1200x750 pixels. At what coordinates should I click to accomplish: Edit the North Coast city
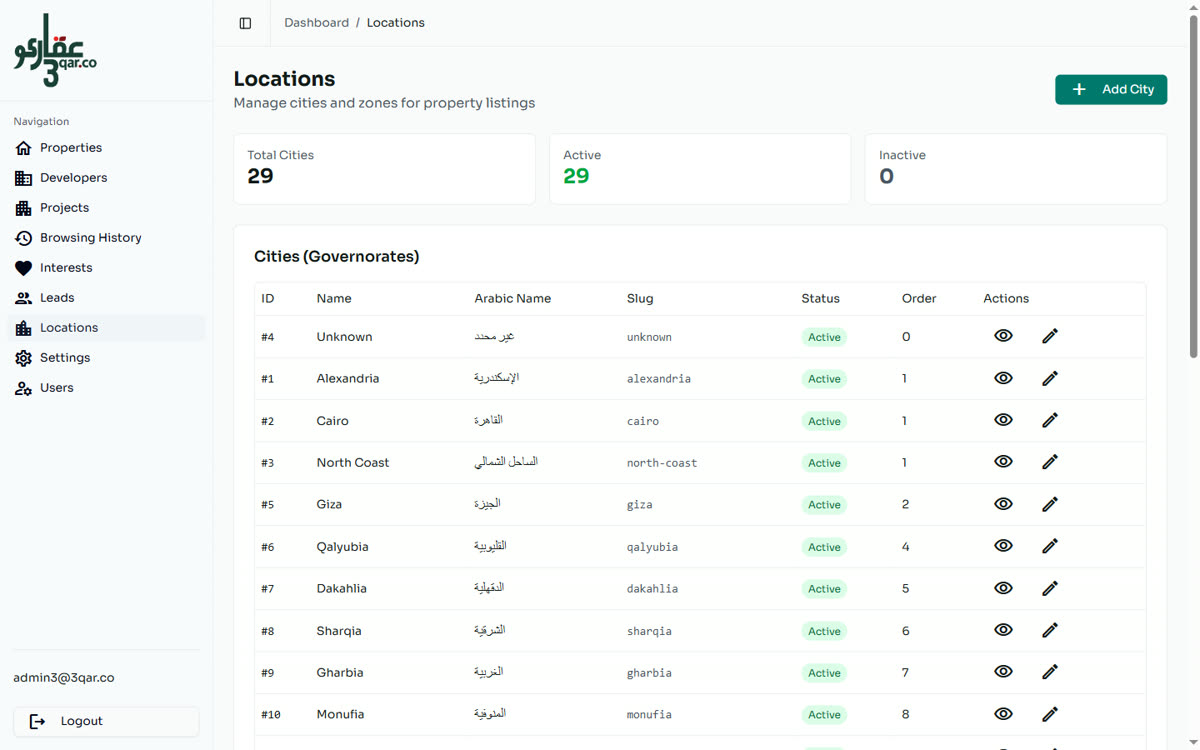pyautogui.click(x=1050, y=462)
